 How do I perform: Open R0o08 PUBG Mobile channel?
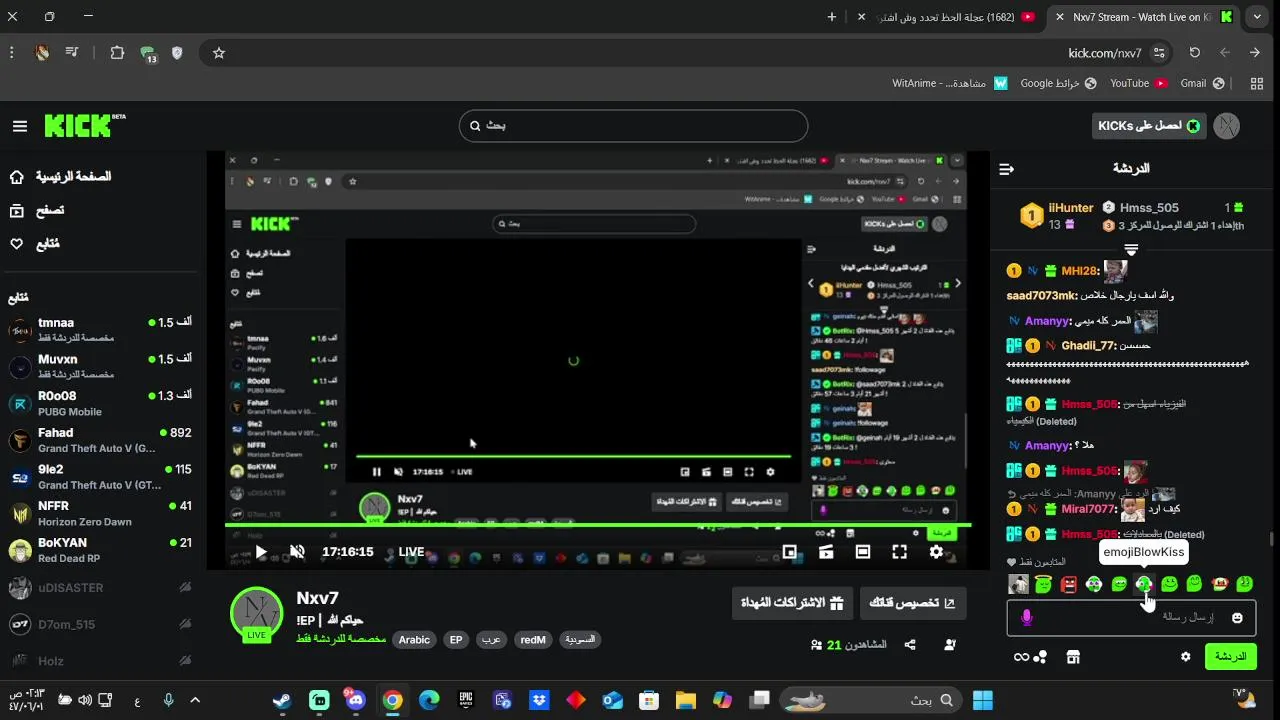[x=100, y=403]
